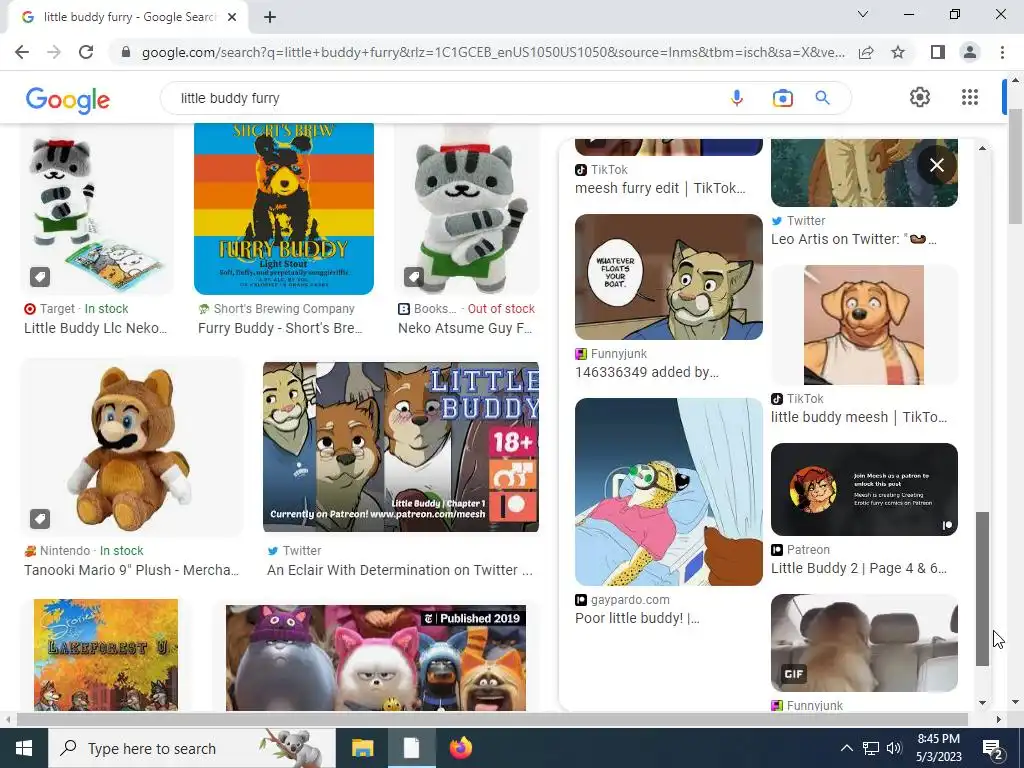Bookmark this page with the star icon

click(x=898, y=52)
